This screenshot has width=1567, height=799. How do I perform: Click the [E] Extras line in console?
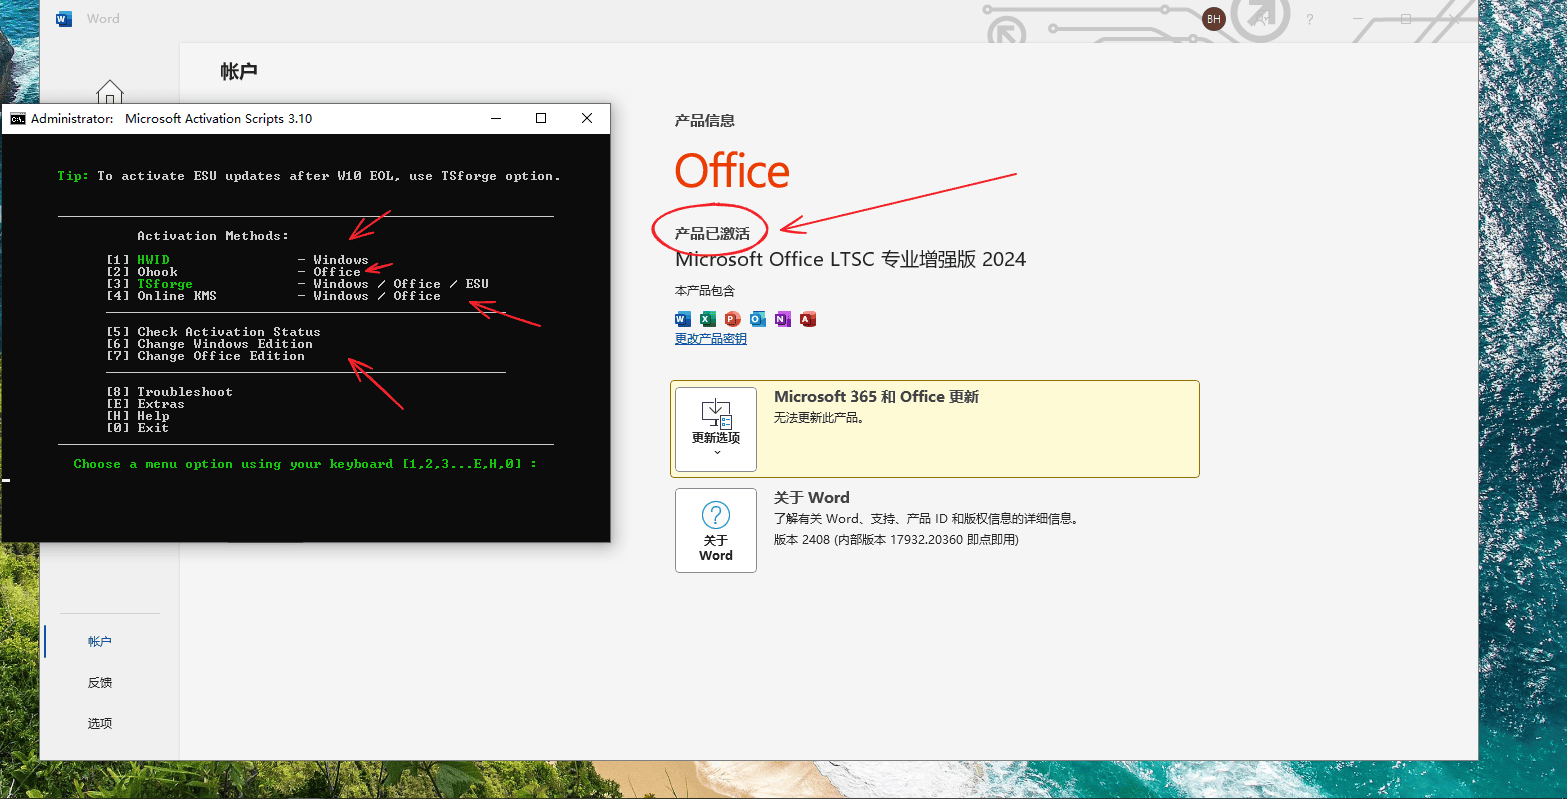[146, 404]
